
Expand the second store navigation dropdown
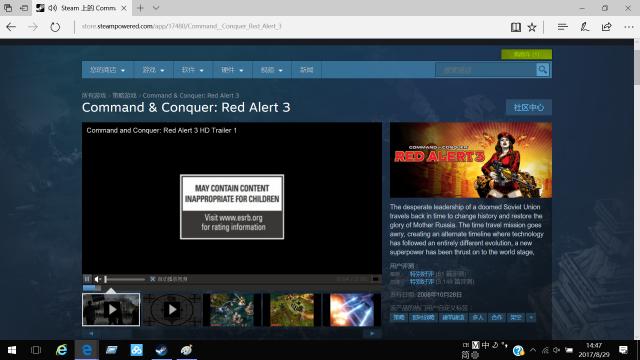[x=153, y=70]
